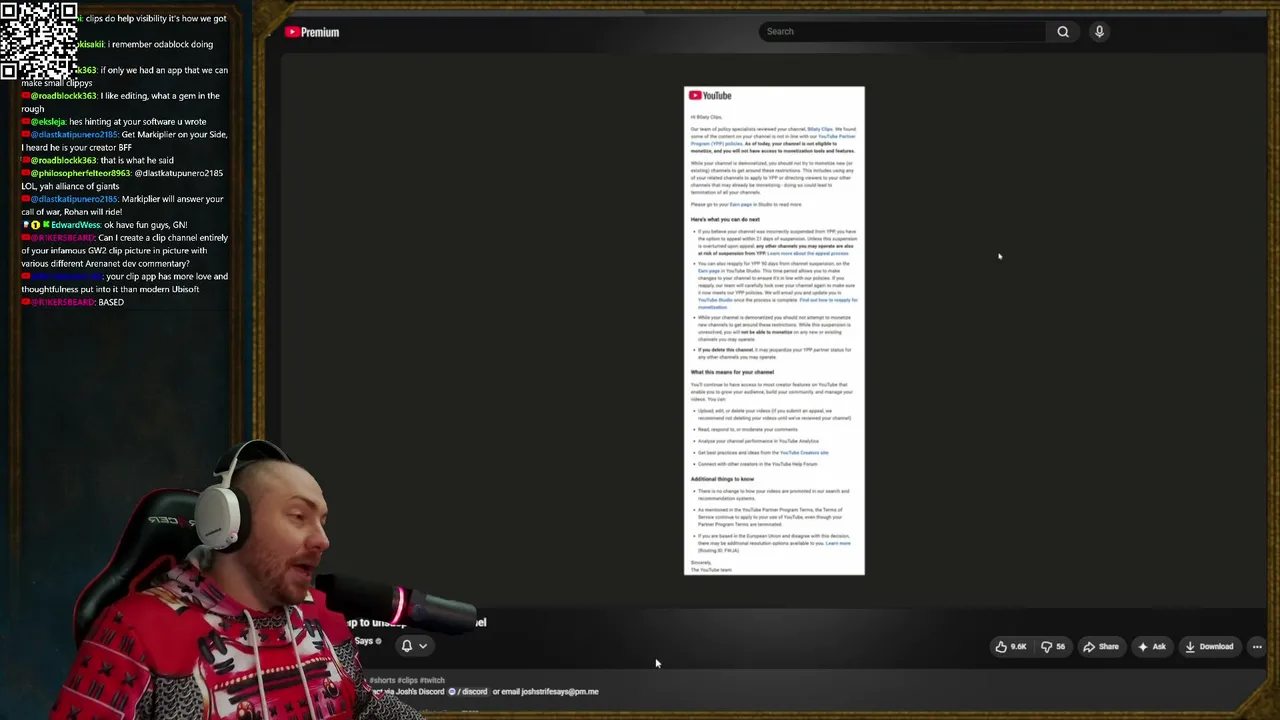Viewport: 1280px width, 720px height.
Task: Click chat message "LOL, yah alliance of giants"
Action: [x=70, y=186]
